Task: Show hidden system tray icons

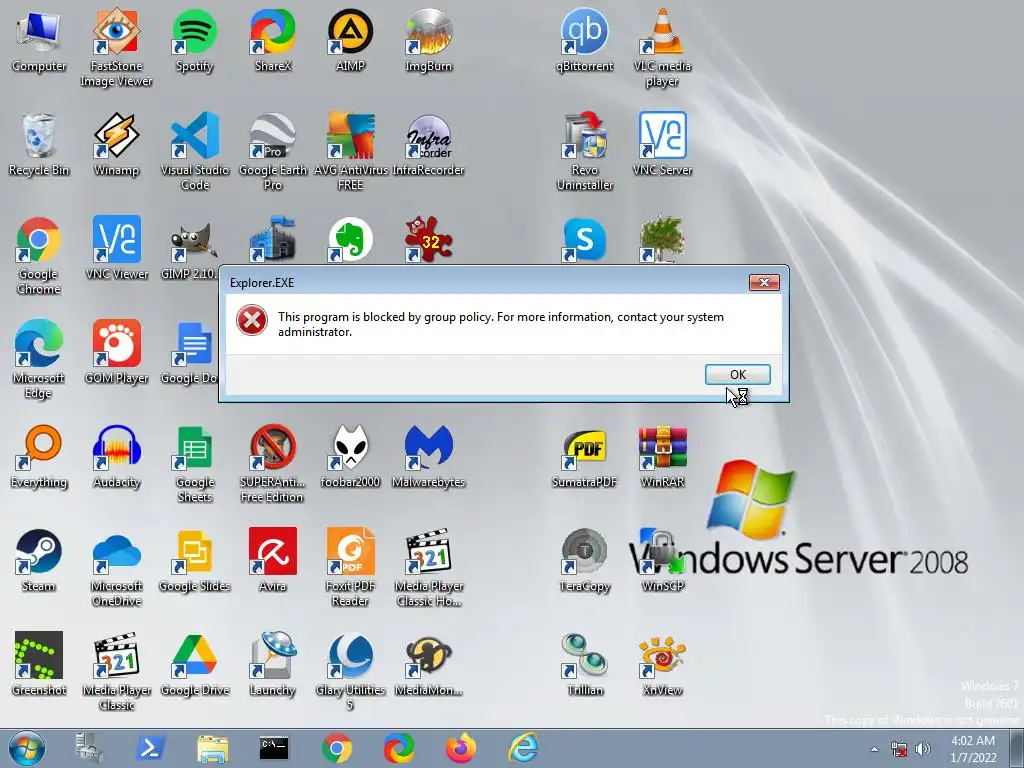Action: coord(874,749)
